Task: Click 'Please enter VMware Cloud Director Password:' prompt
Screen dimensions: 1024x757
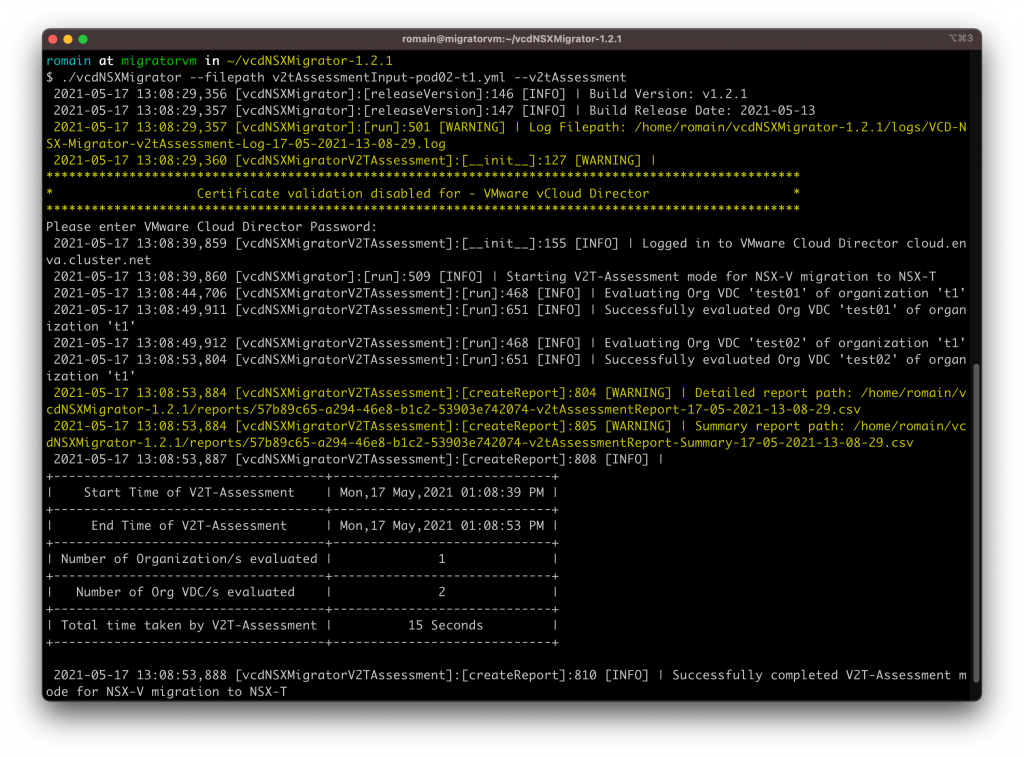Action: click(212, 227)
